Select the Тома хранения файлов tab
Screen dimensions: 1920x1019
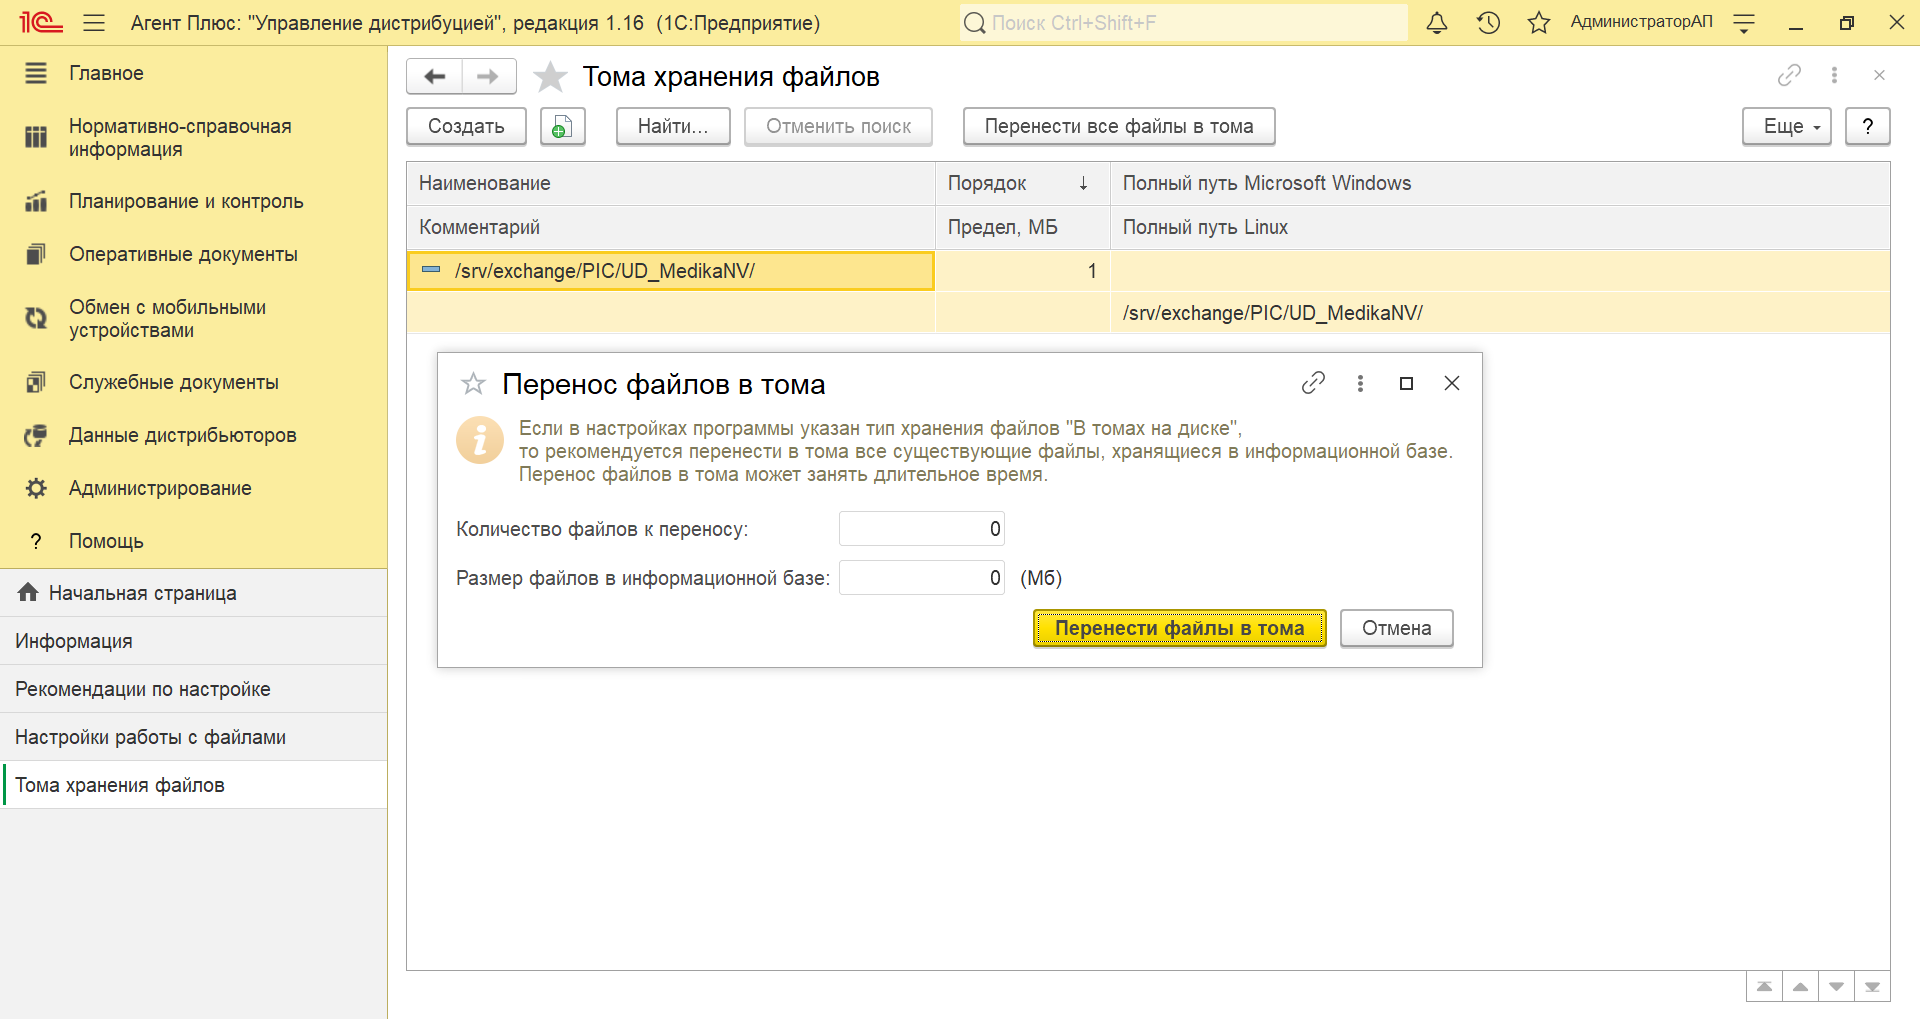pos(193,785)
